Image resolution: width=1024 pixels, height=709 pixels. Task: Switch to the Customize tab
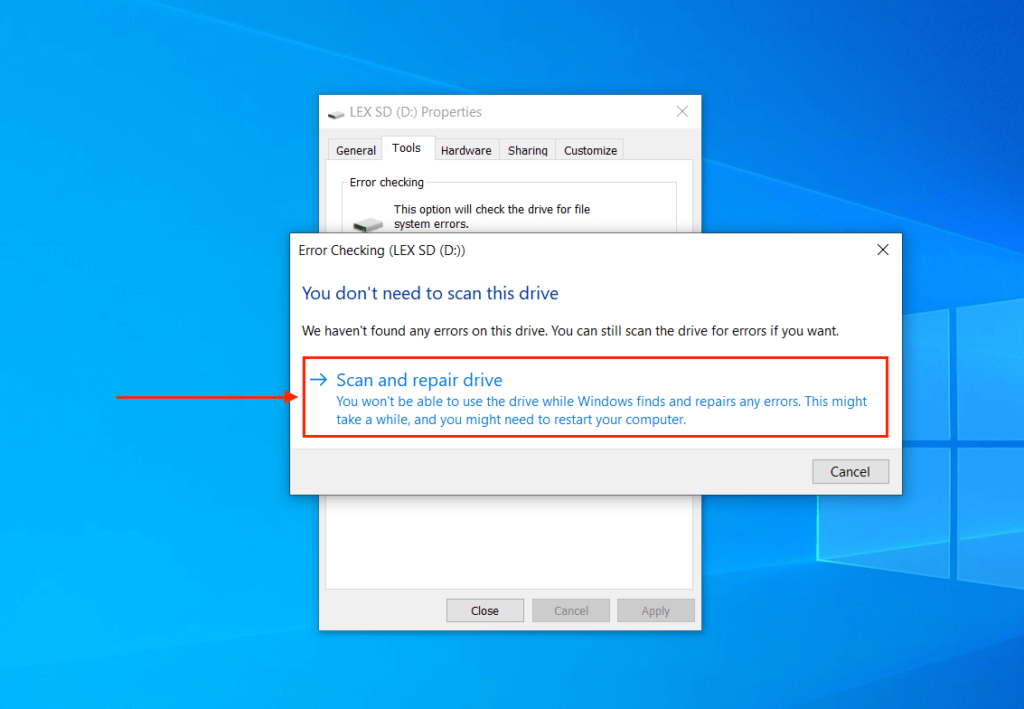tap(589, 149)
